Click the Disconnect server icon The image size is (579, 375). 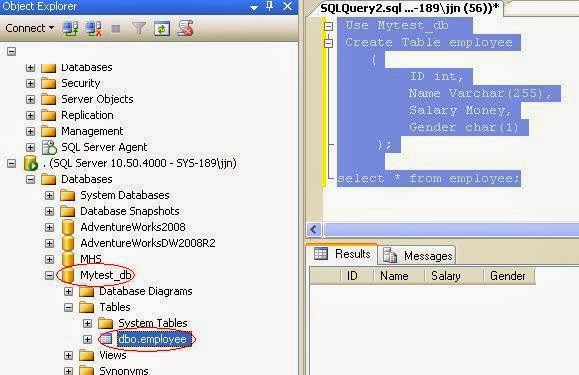(93, 29)
